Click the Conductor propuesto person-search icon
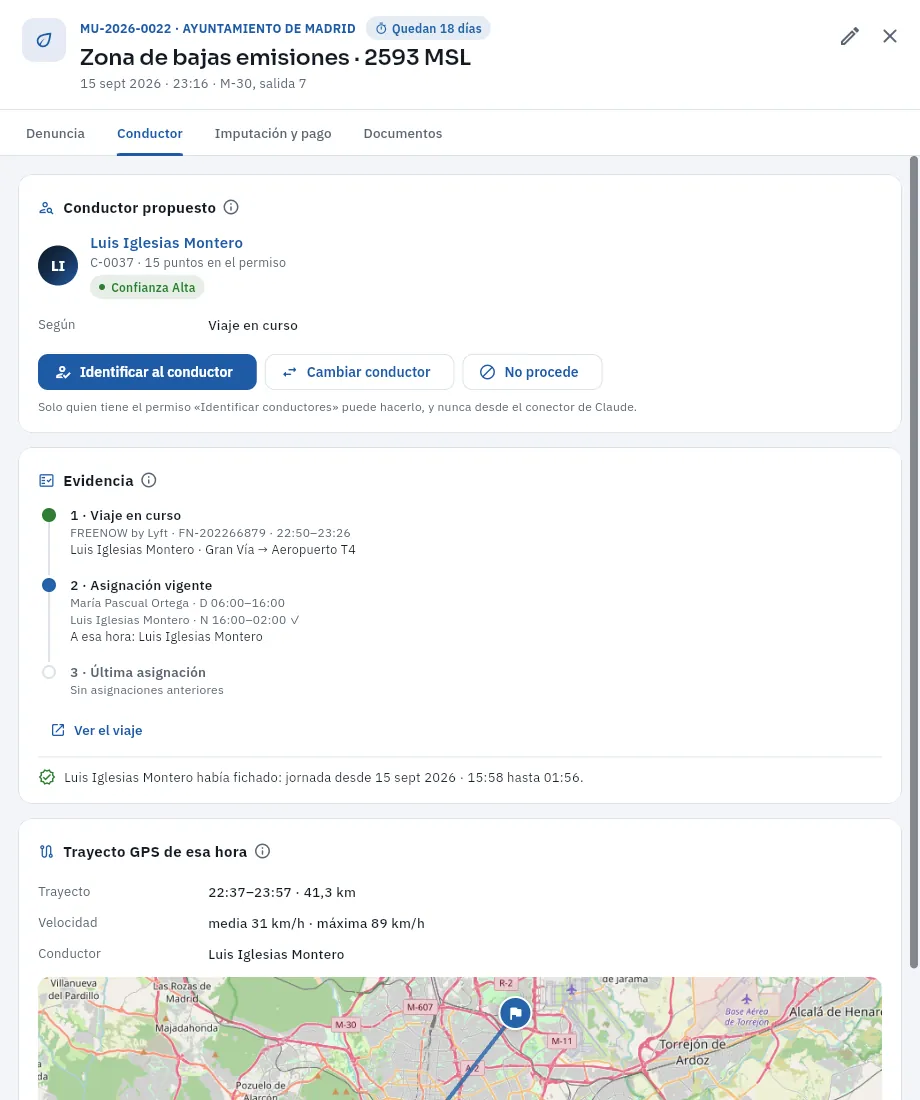This screenshot has height=1100, width=920. (x=46, y=208)
